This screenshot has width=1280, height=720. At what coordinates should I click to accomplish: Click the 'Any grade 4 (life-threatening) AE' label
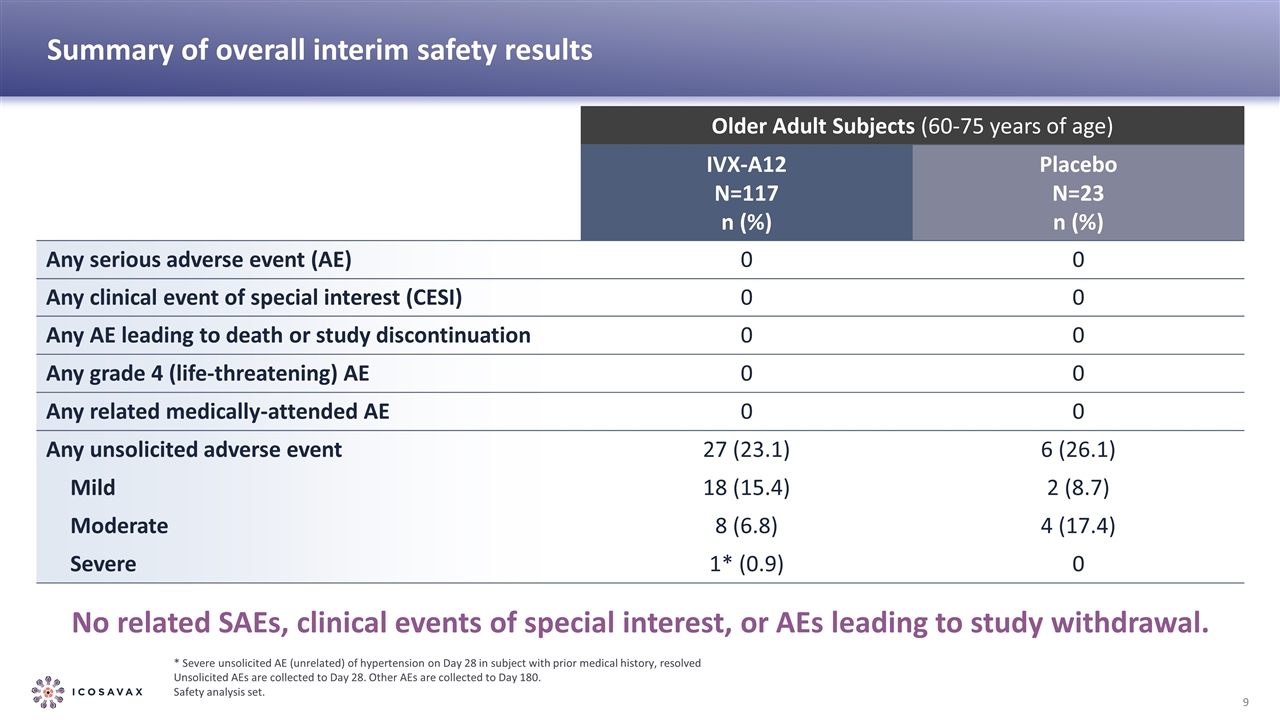[208, 374]
